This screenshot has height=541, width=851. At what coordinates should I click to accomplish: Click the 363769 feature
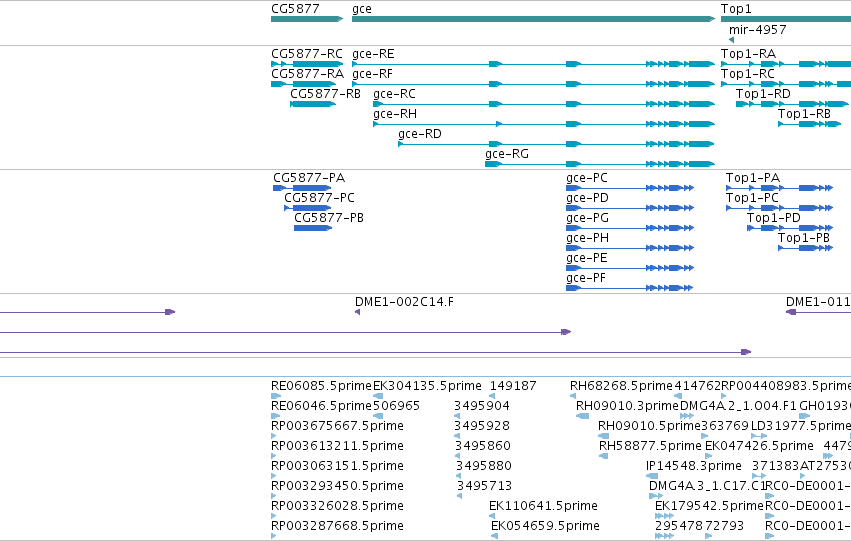[x=704, y=436]
